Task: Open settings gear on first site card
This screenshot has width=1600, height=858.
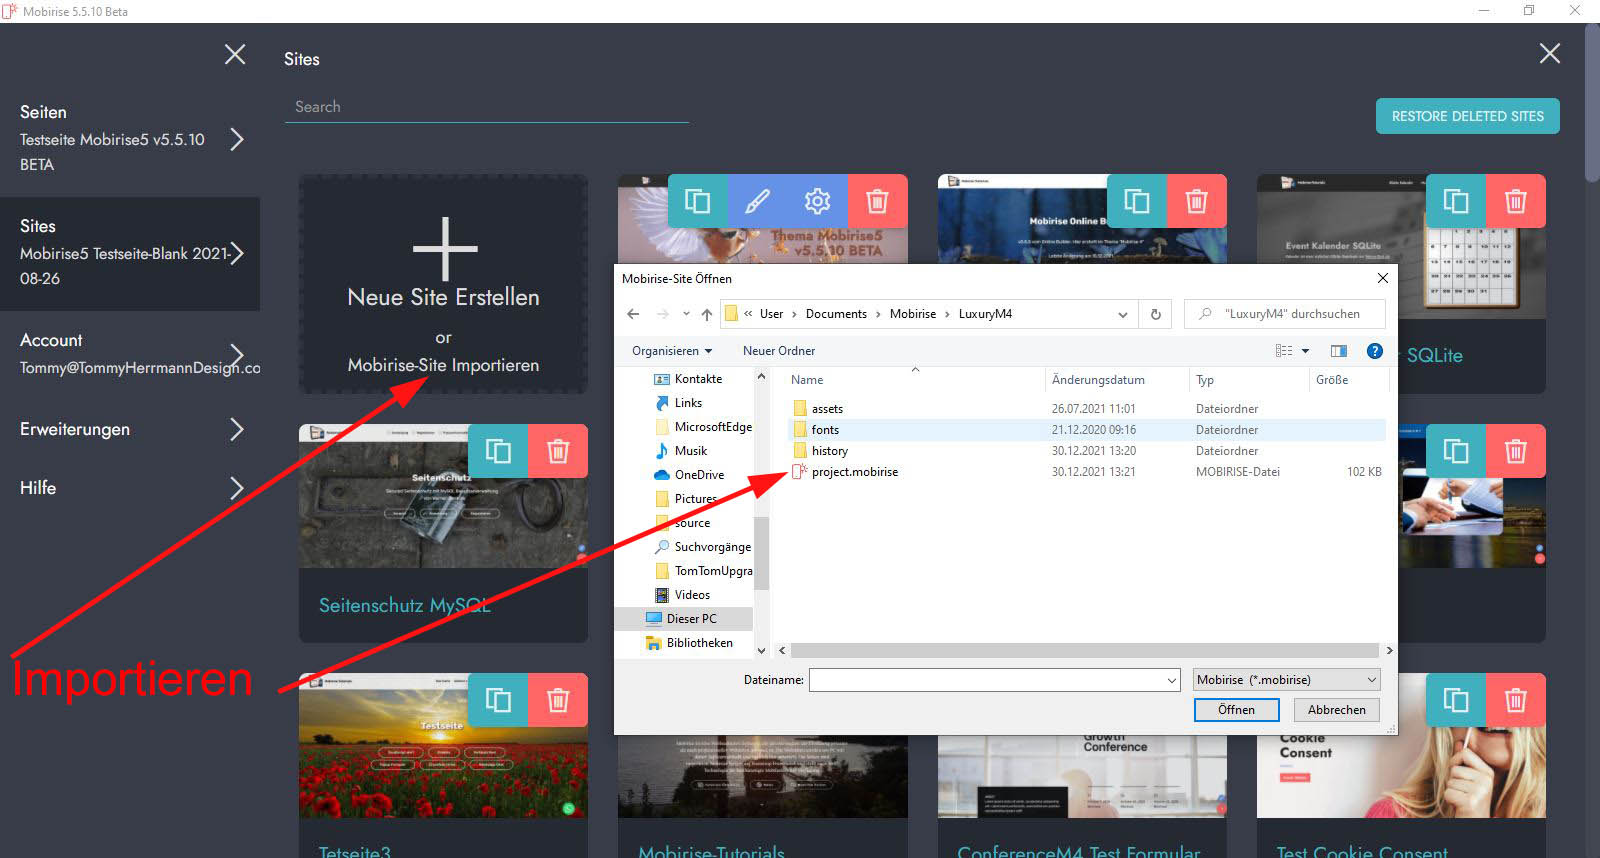Action: [817, 202]
